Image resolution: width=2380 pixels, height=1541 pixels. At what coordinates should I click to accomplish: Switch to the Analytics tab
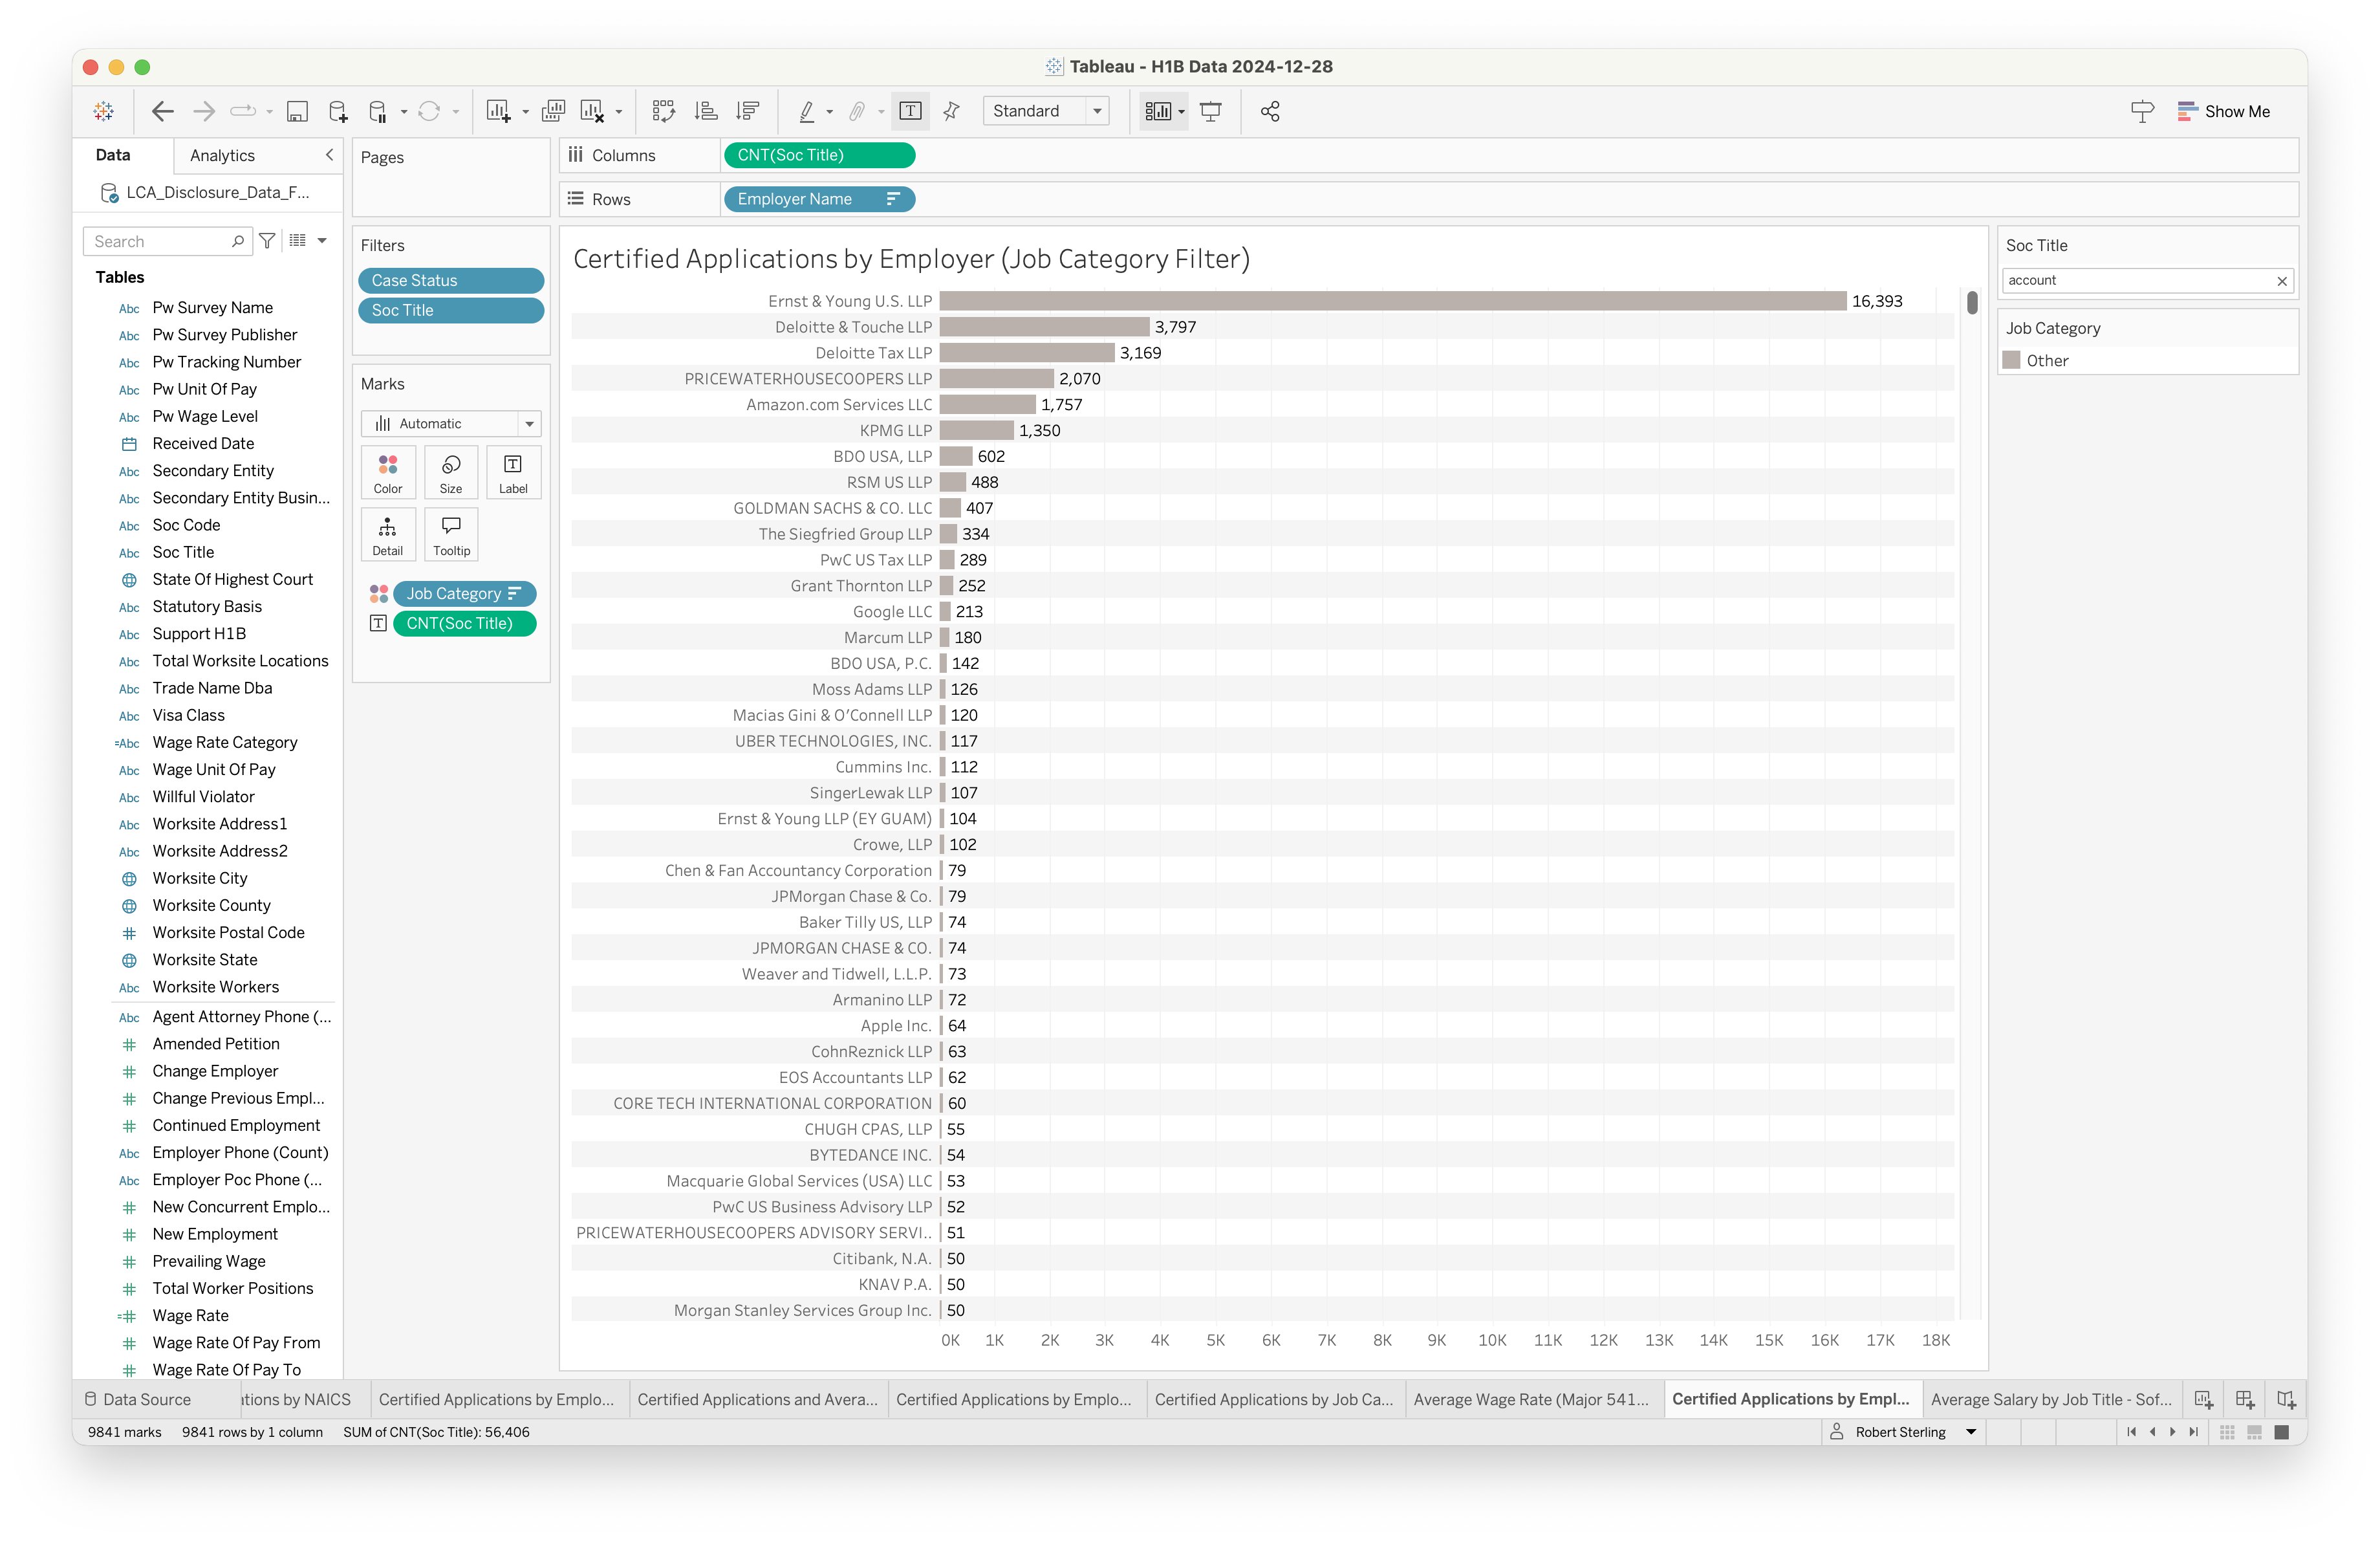222,155
